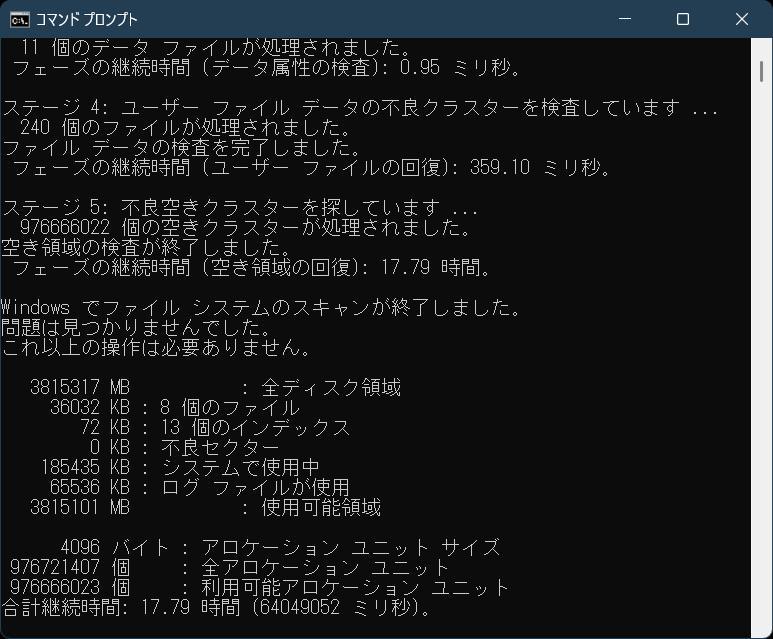The image size is (773, 639).
Task: Click the vertical scrollbar thumb
Action: 762,71
